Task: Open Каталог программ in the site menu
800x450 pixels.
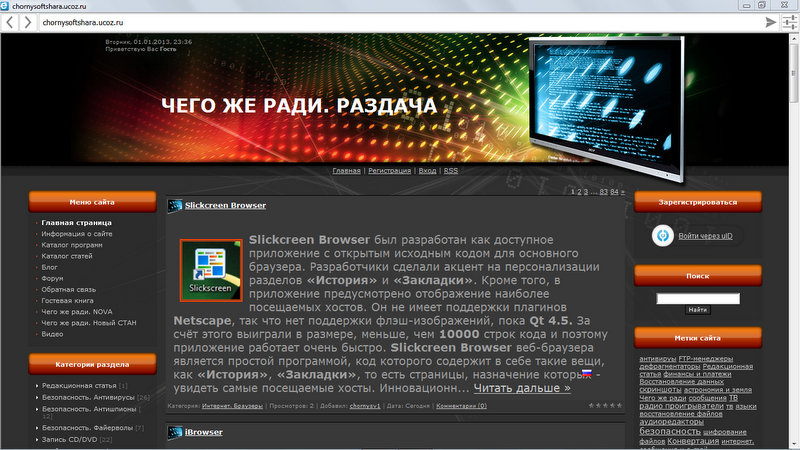Action: (71, 245)
